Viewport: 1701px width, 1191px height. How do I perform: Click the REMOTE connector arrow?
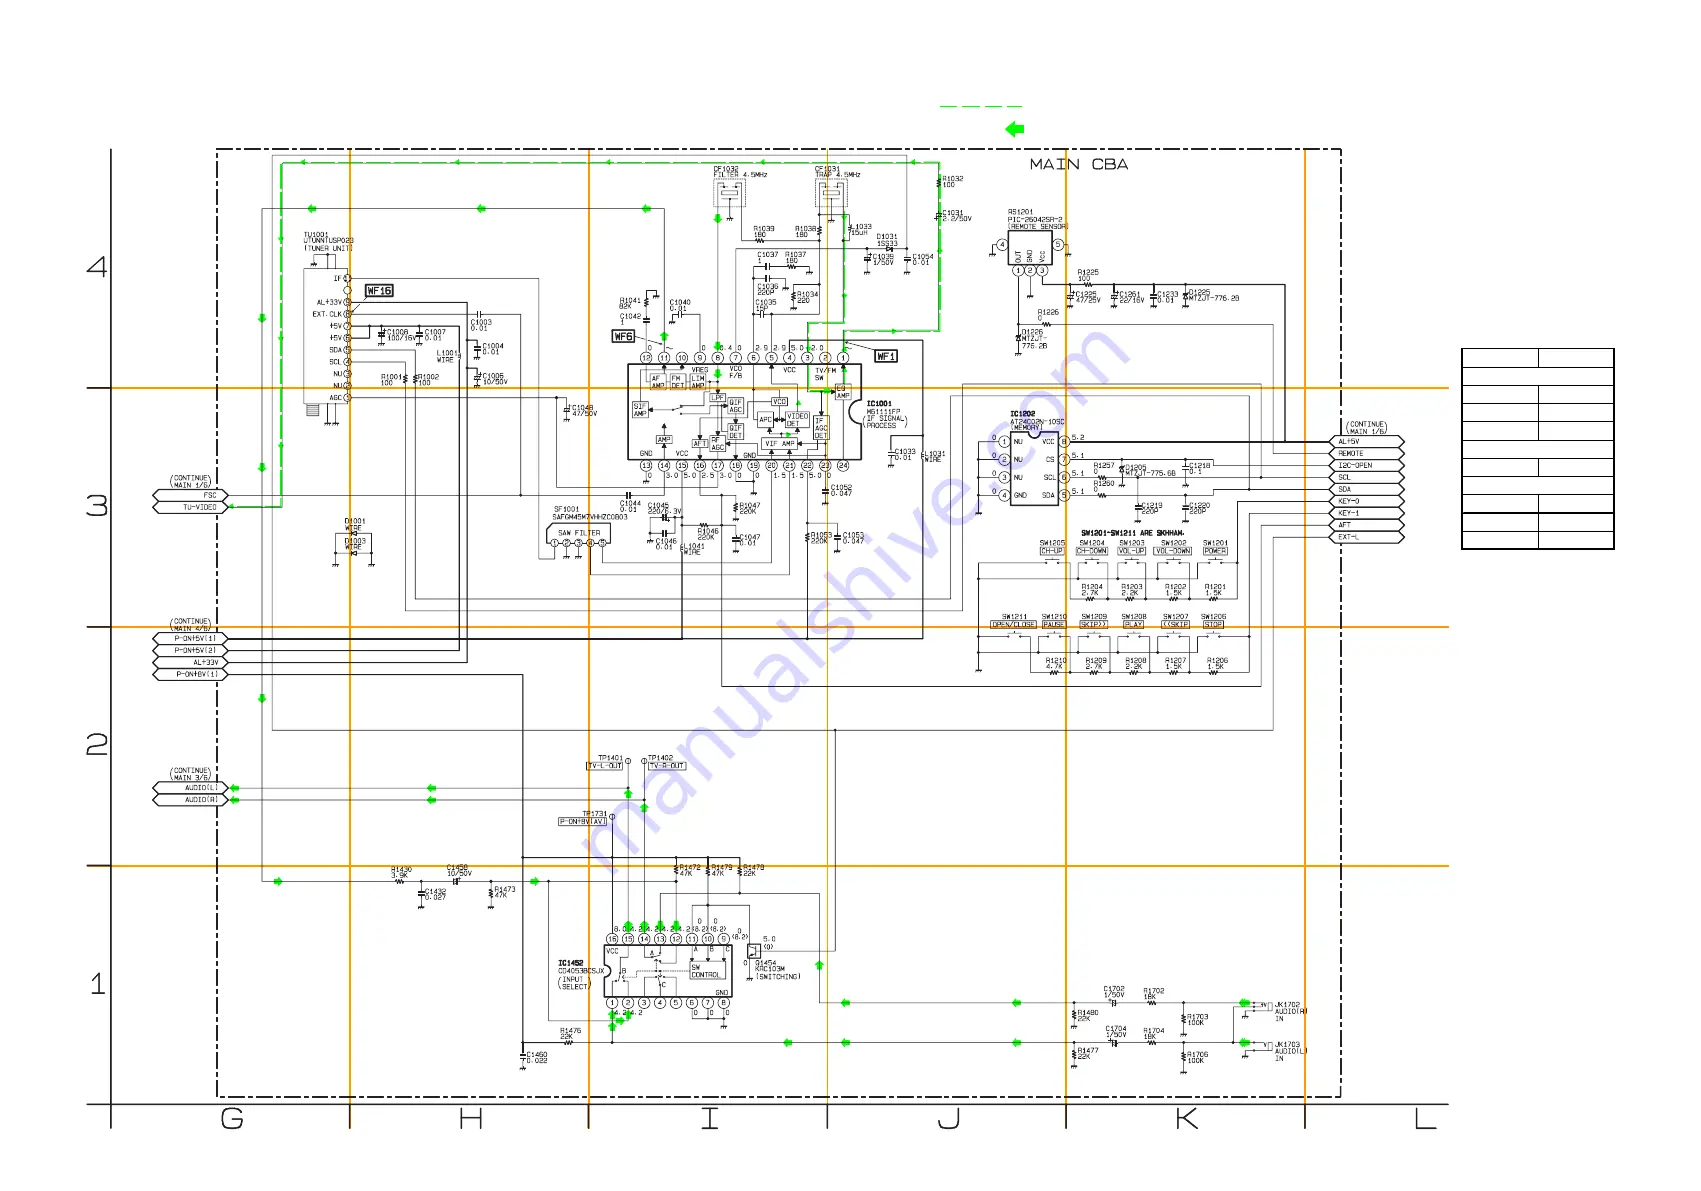click(x=1367, y=453)
